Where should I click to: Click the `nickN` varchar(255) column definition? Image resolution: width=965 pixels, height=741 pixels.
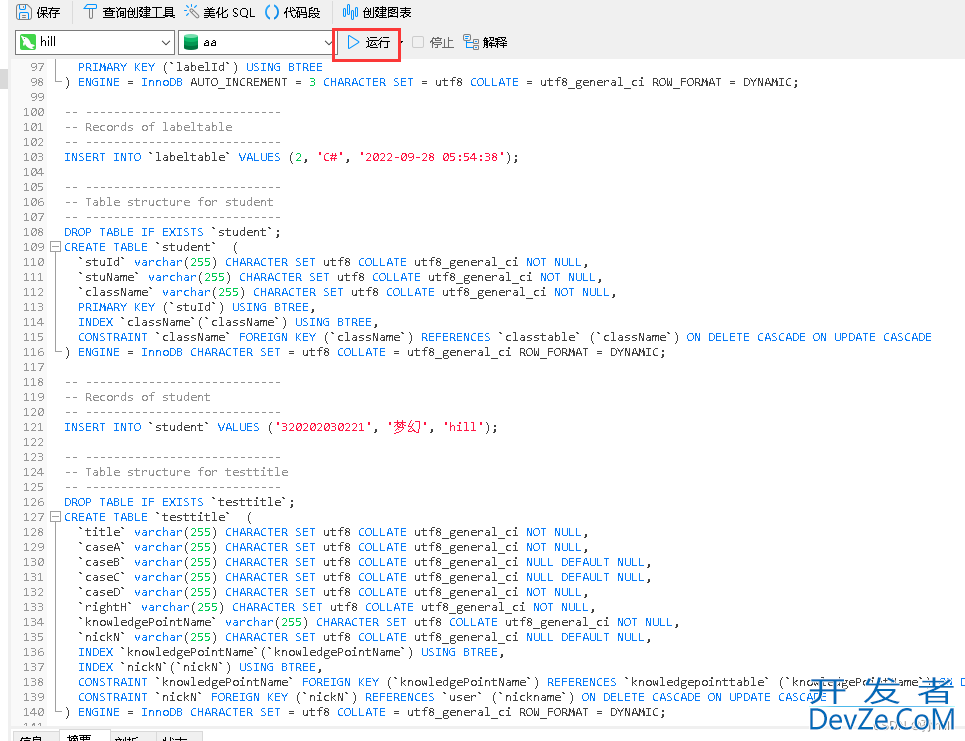[364, 638]
